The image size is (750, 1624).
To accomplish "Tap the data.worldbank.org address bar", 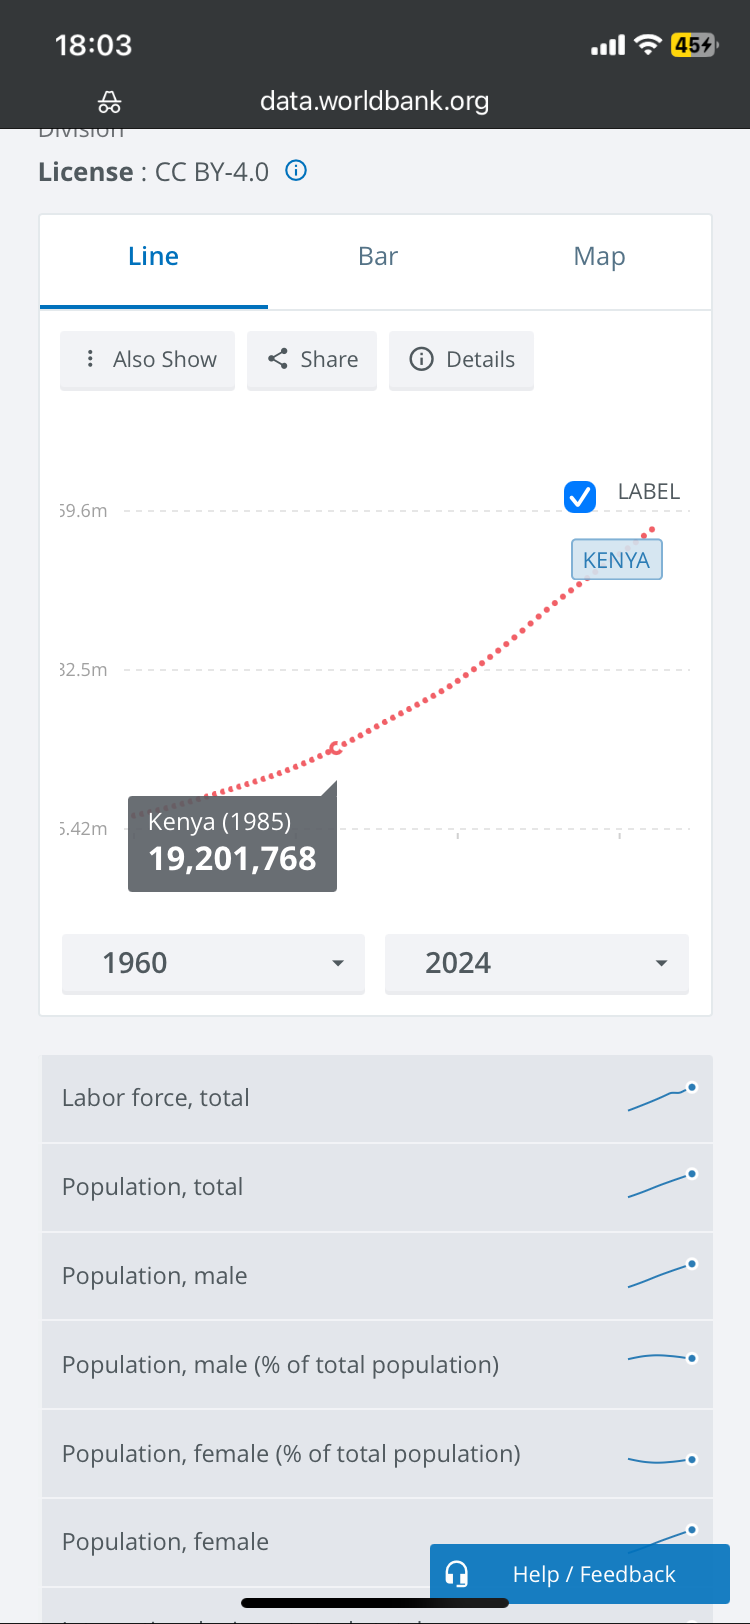I will (x=374, y=101).
